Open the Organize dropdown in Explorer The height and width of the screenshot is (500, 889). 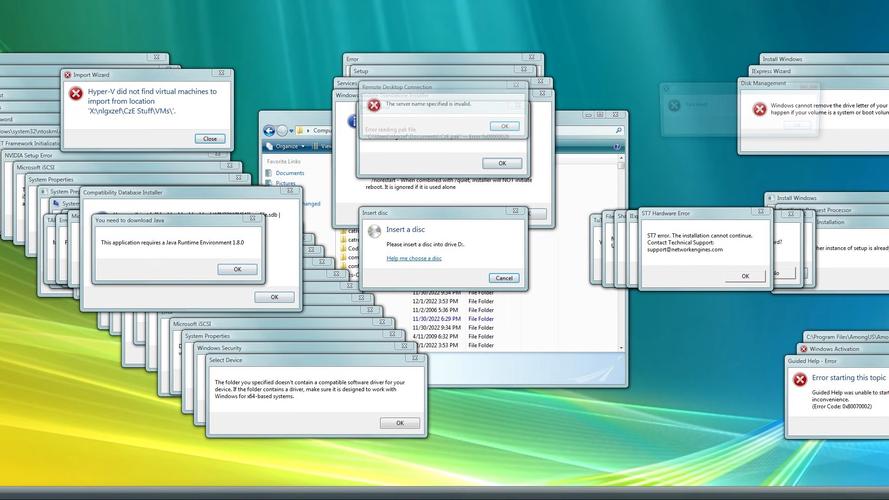(x=290, y=146)
